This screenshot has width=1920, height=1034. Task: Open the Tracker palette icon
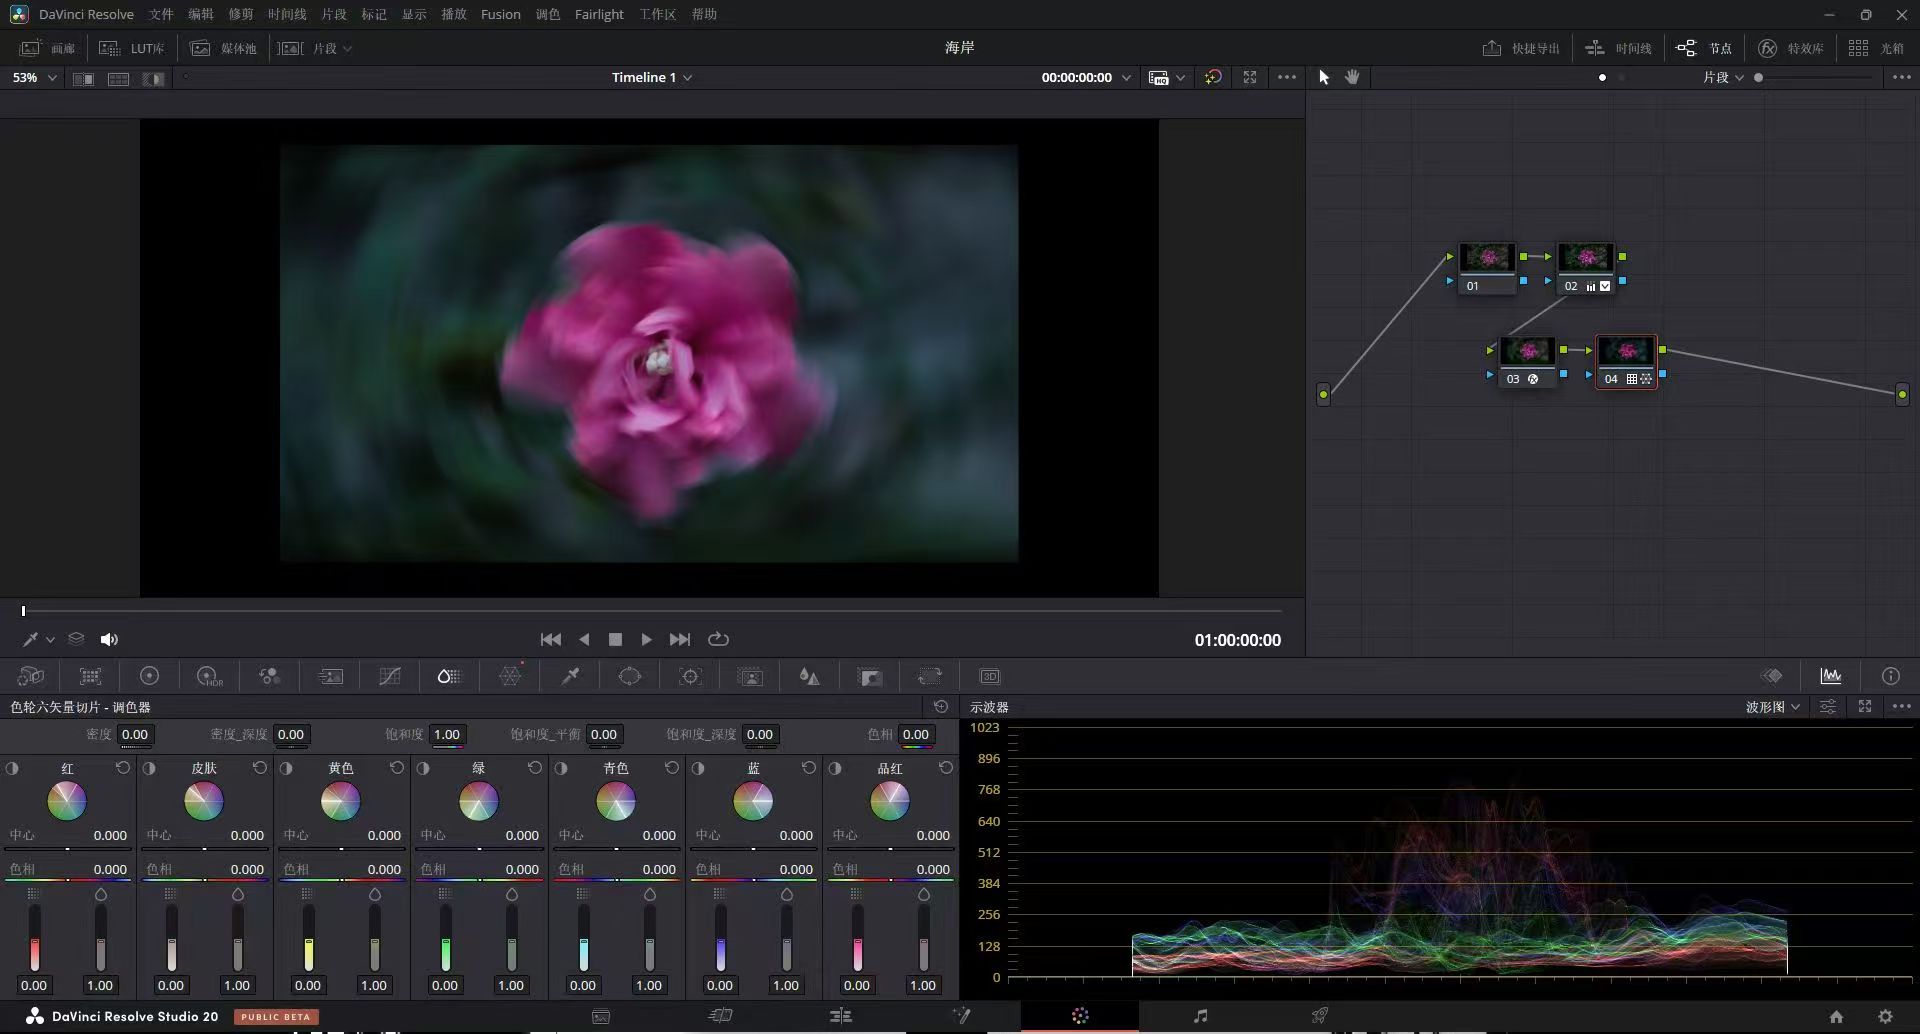690,677
